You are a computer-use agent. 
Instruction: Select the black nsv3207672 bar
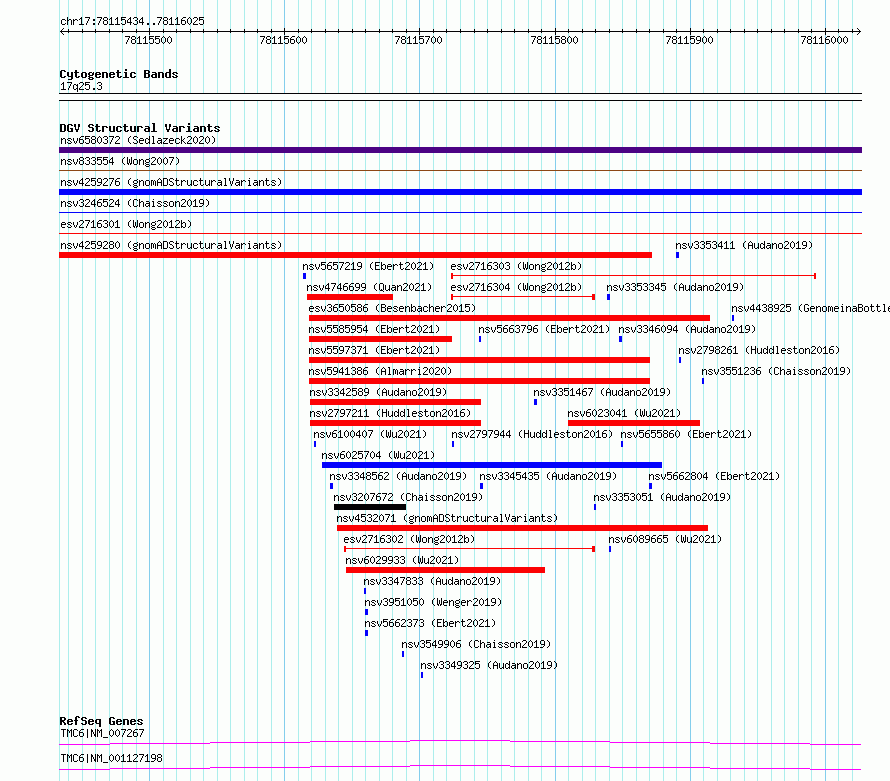point(370,507)
